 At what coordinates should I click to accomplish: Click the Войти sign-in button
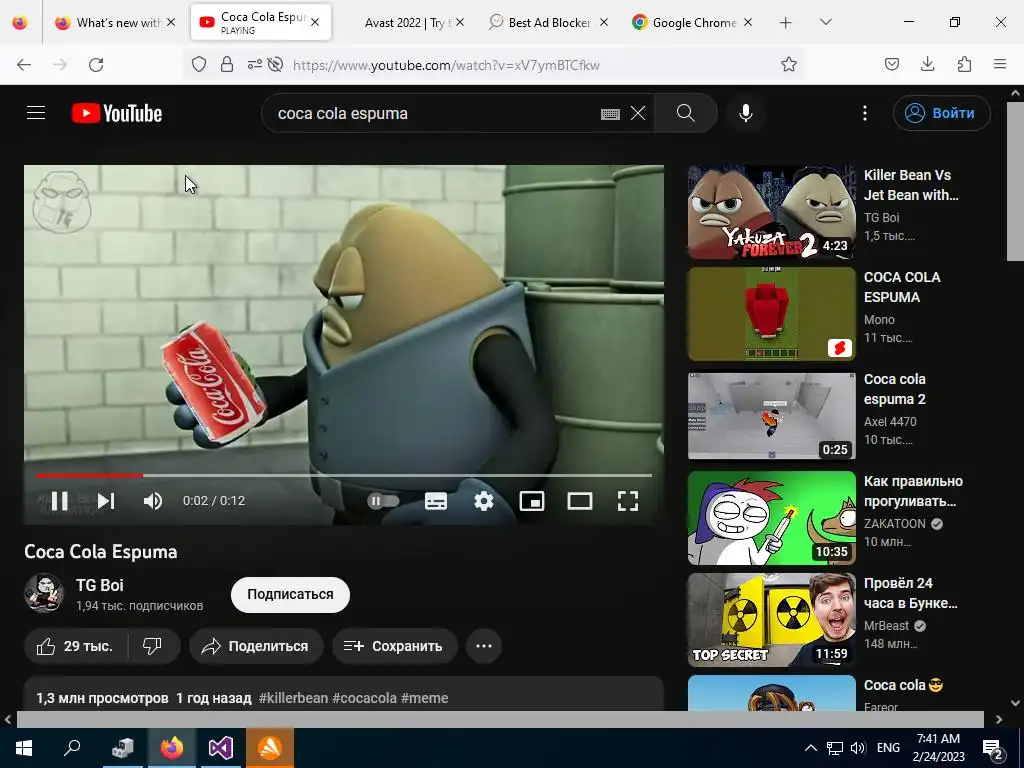(941, 113)
